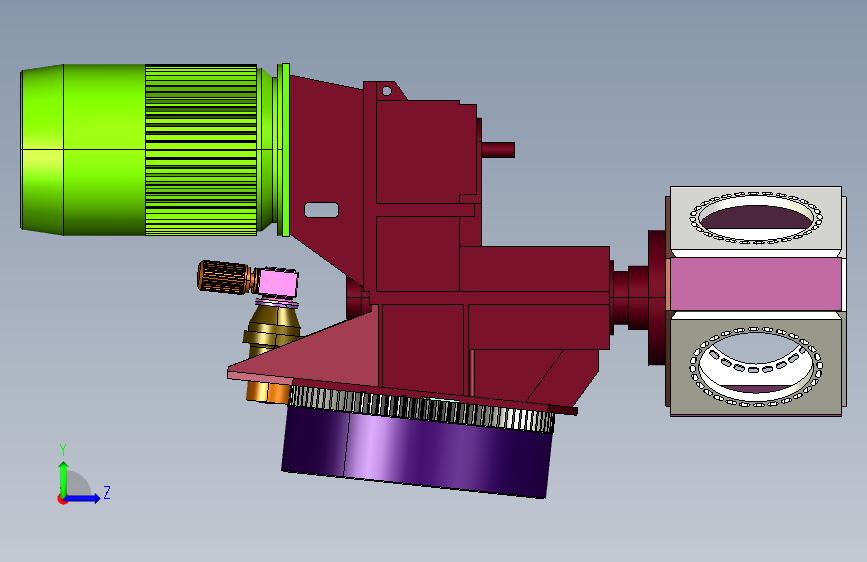
Task: Select the small output shaft stub on the gearbox
Action: (498, 150)
